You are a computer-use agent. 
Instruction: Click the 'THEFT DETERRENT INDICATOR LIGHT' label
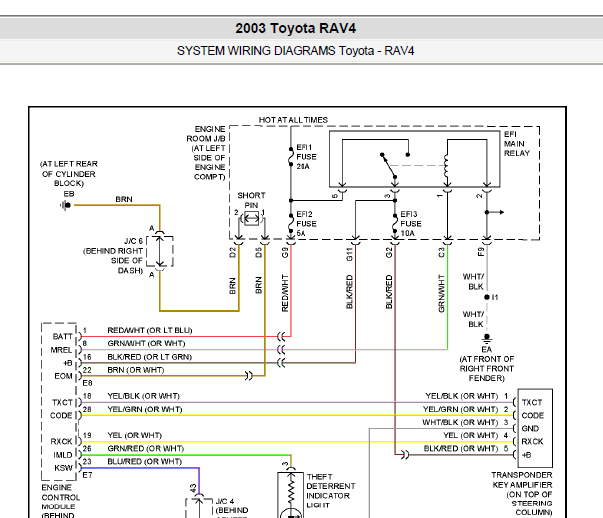[x=330, y=491]
